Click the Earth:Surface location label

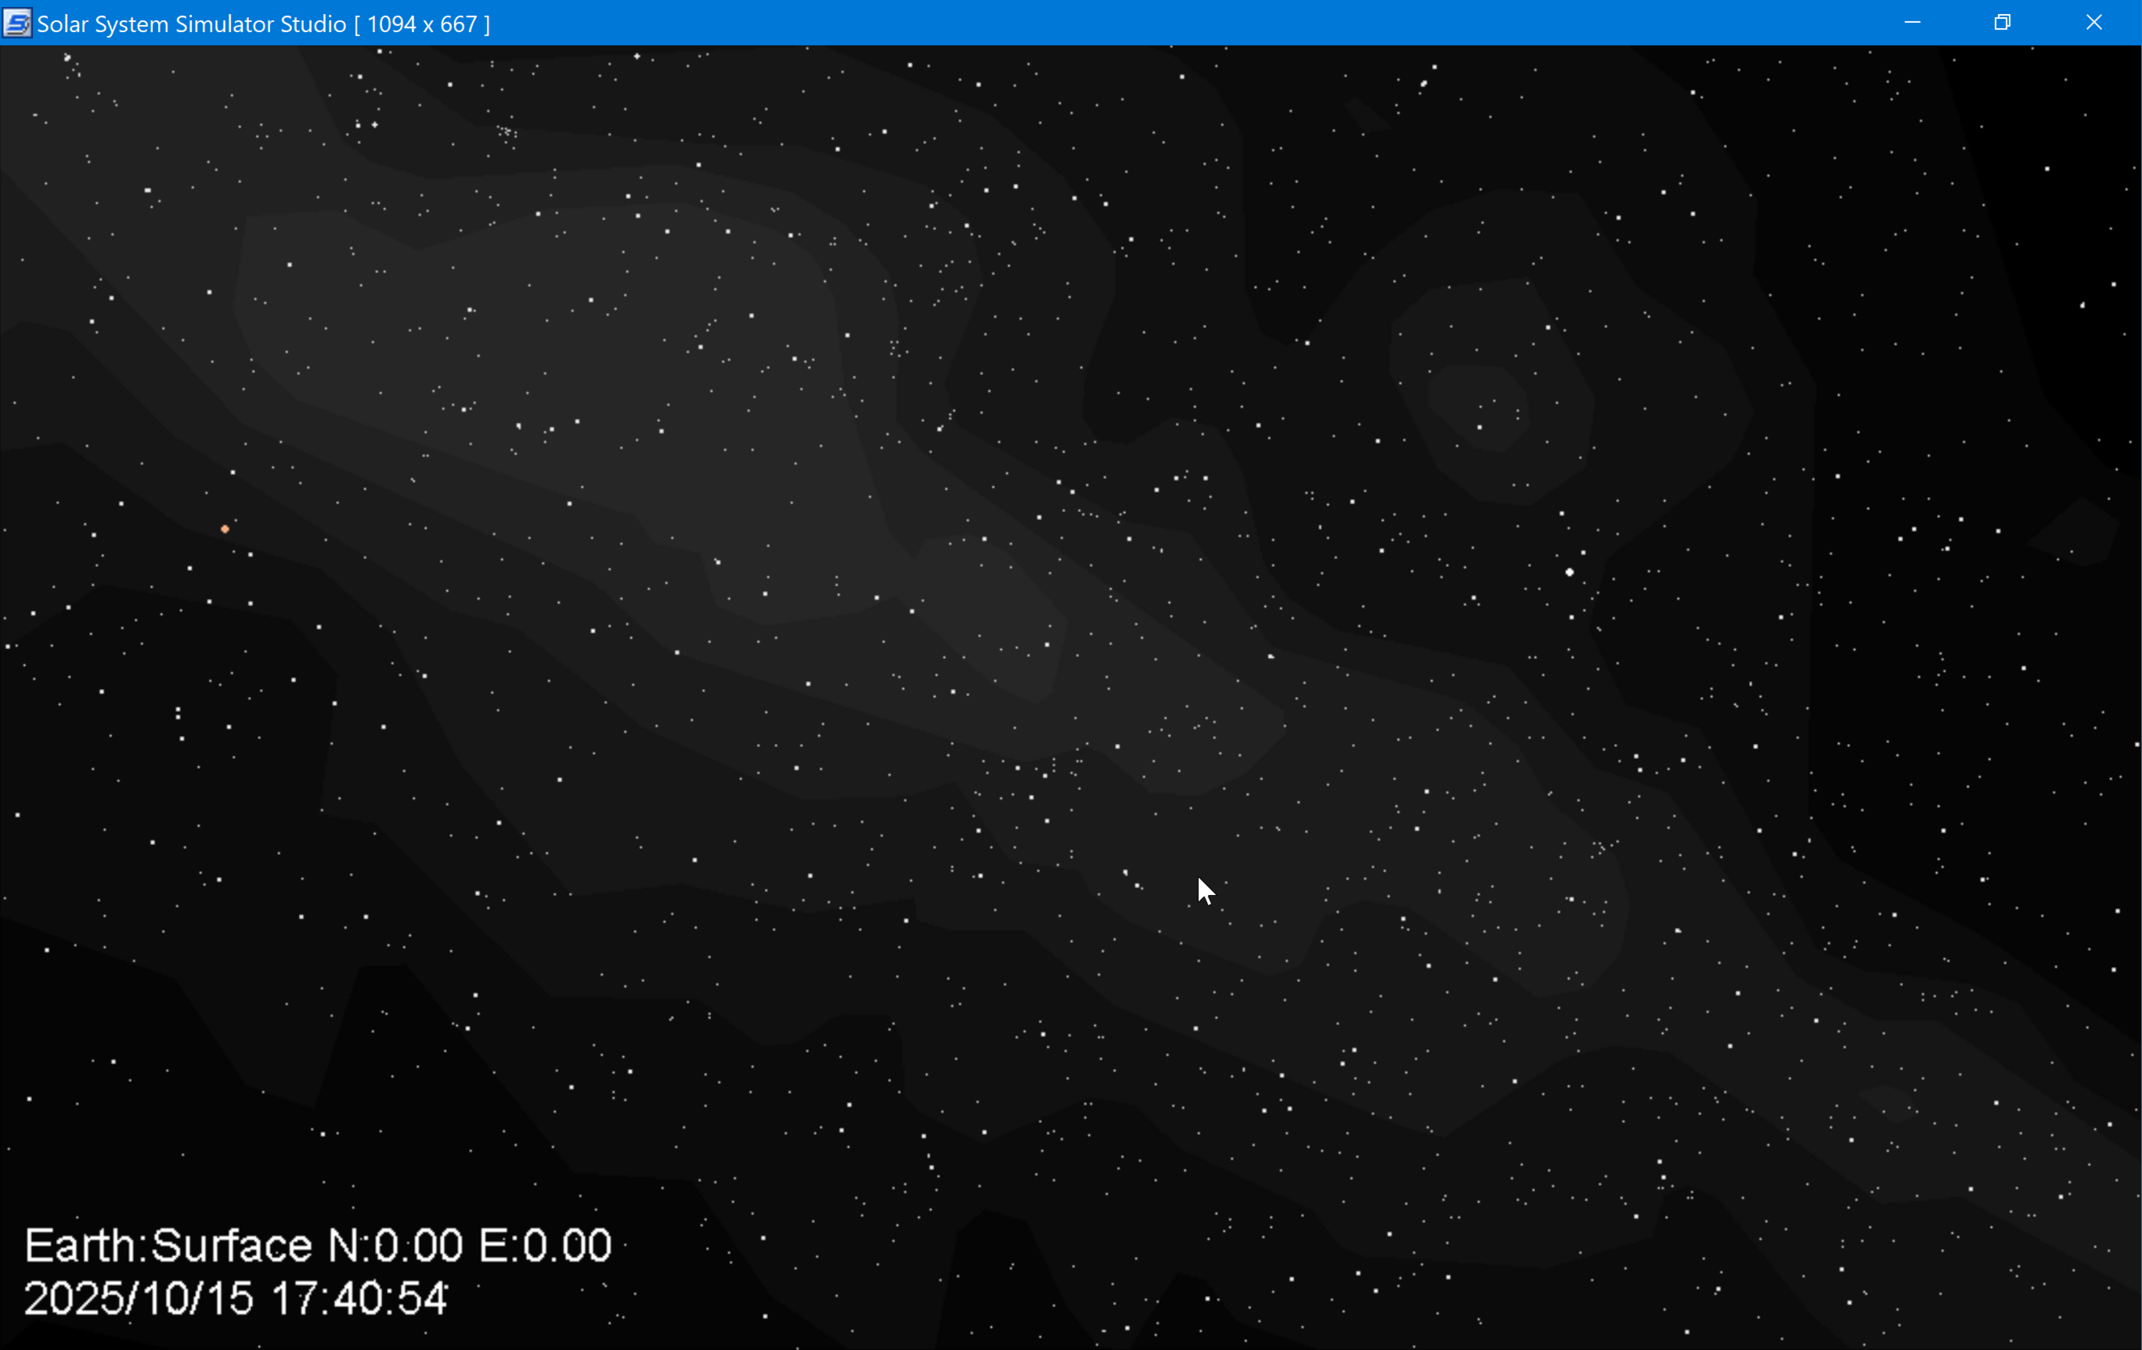pos(168,1246)
